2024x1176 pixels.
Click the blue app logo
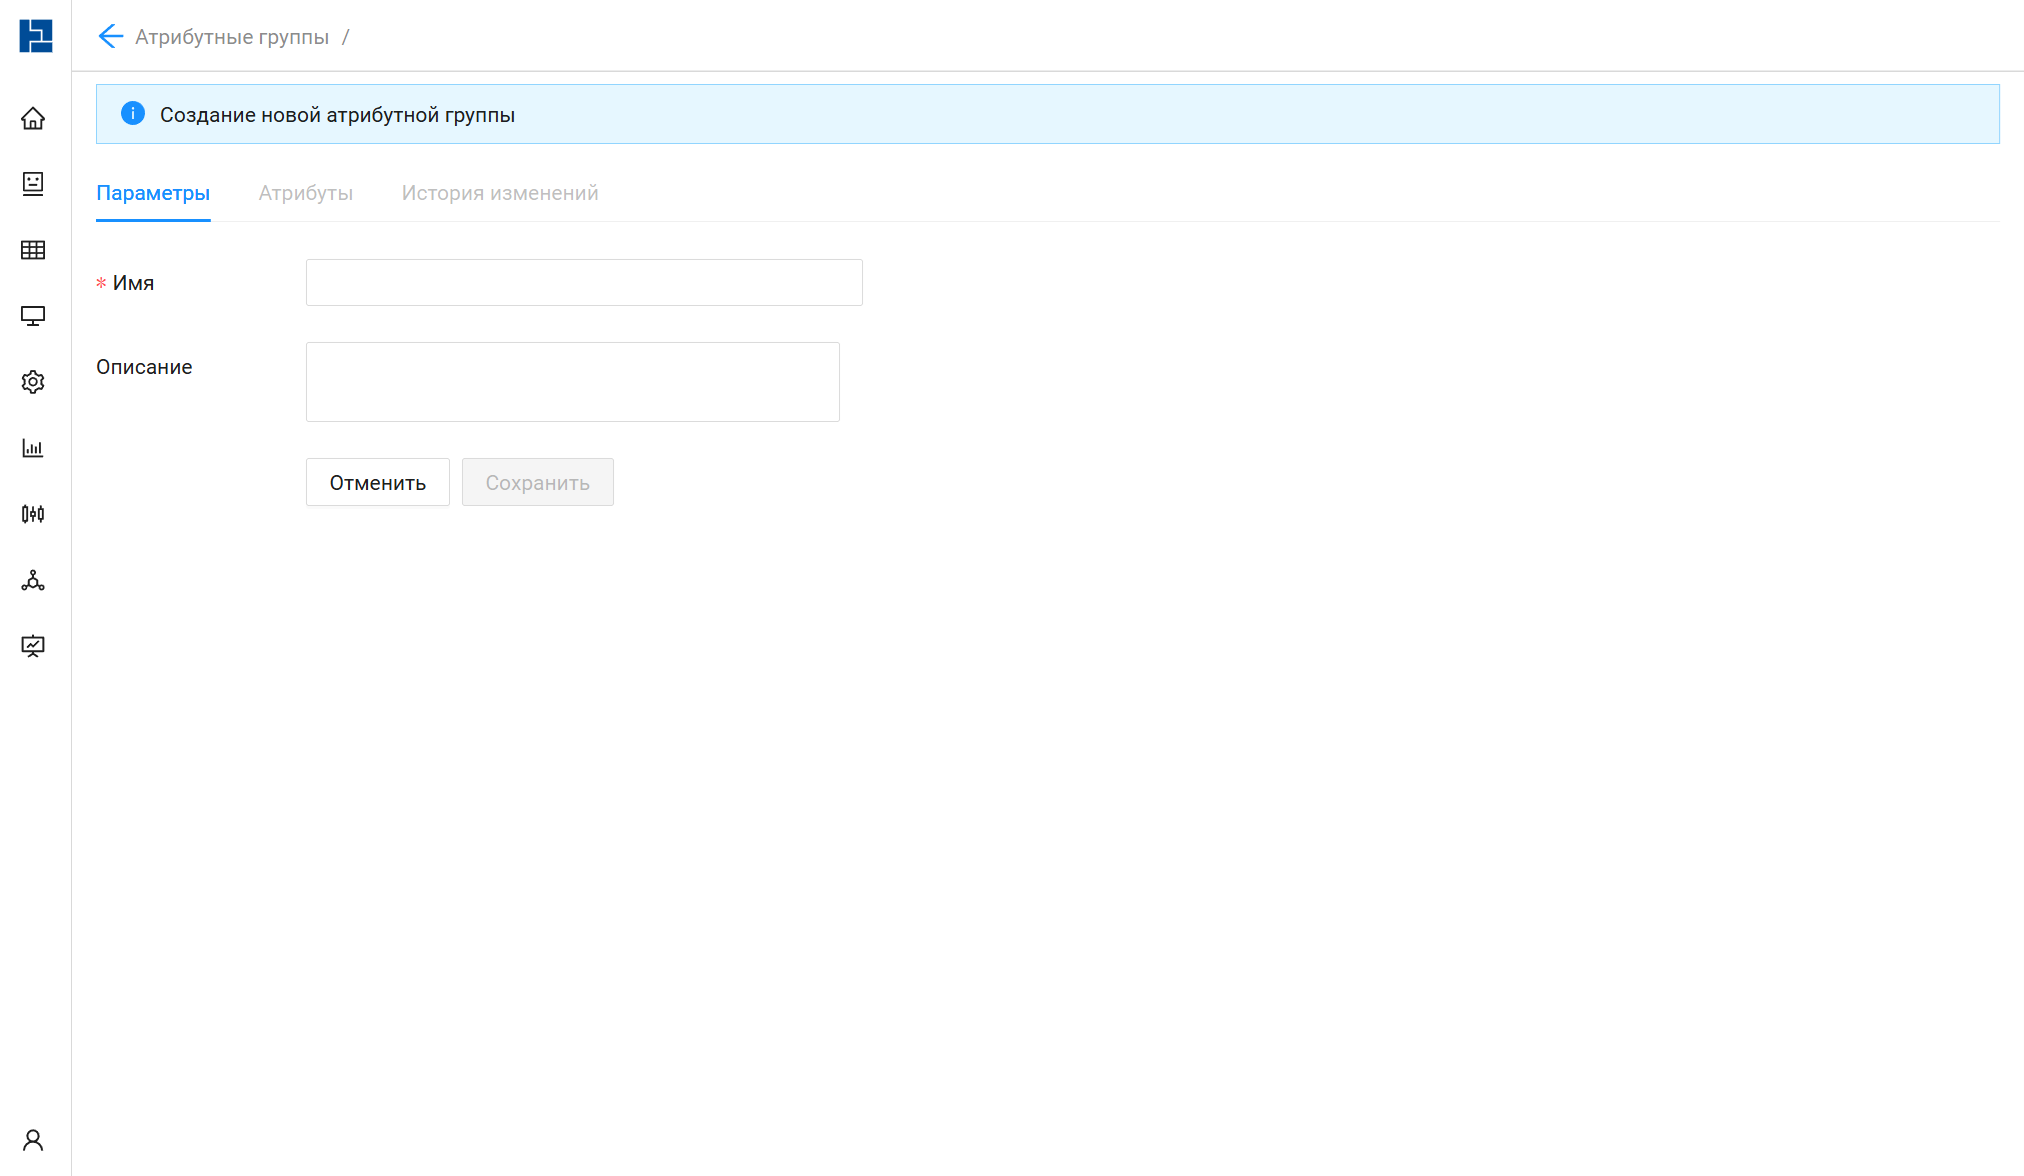click(x=35, y=36)
